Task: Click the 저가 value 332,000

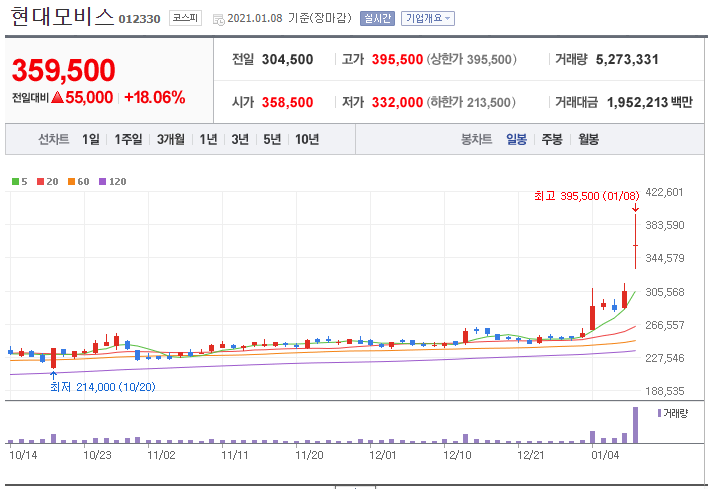Action: 397,102
